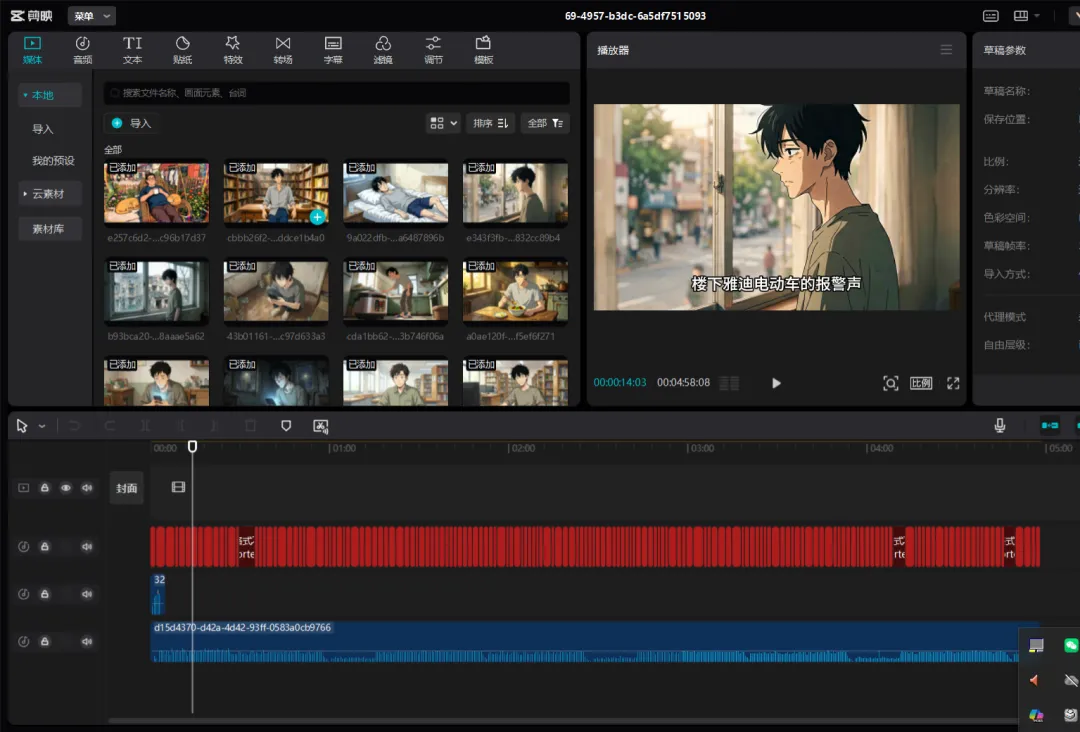Collapse the 本地 local section

50,95
